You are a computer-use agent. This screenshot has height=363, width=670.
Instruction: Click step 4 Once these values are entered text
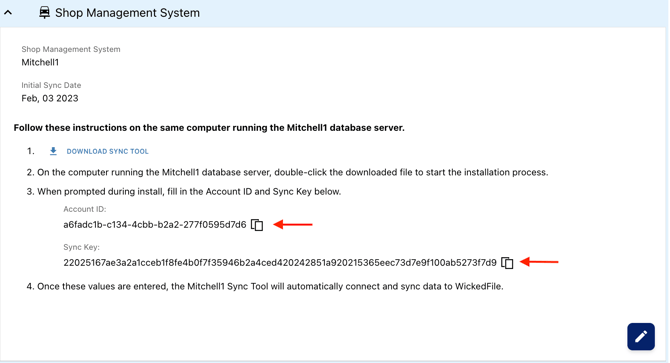pos(265,287)
